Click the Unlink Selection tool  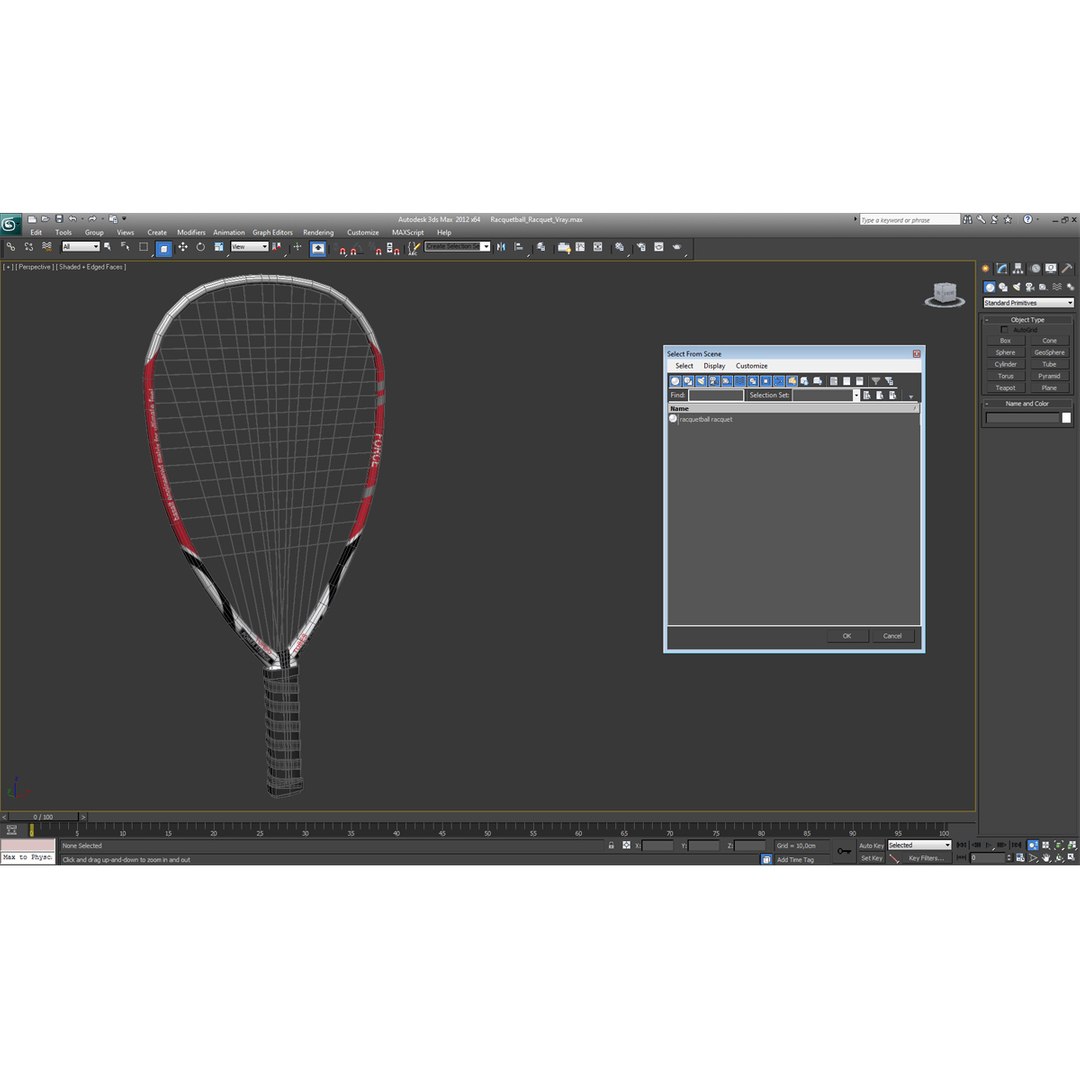click(x=29, y=247)
